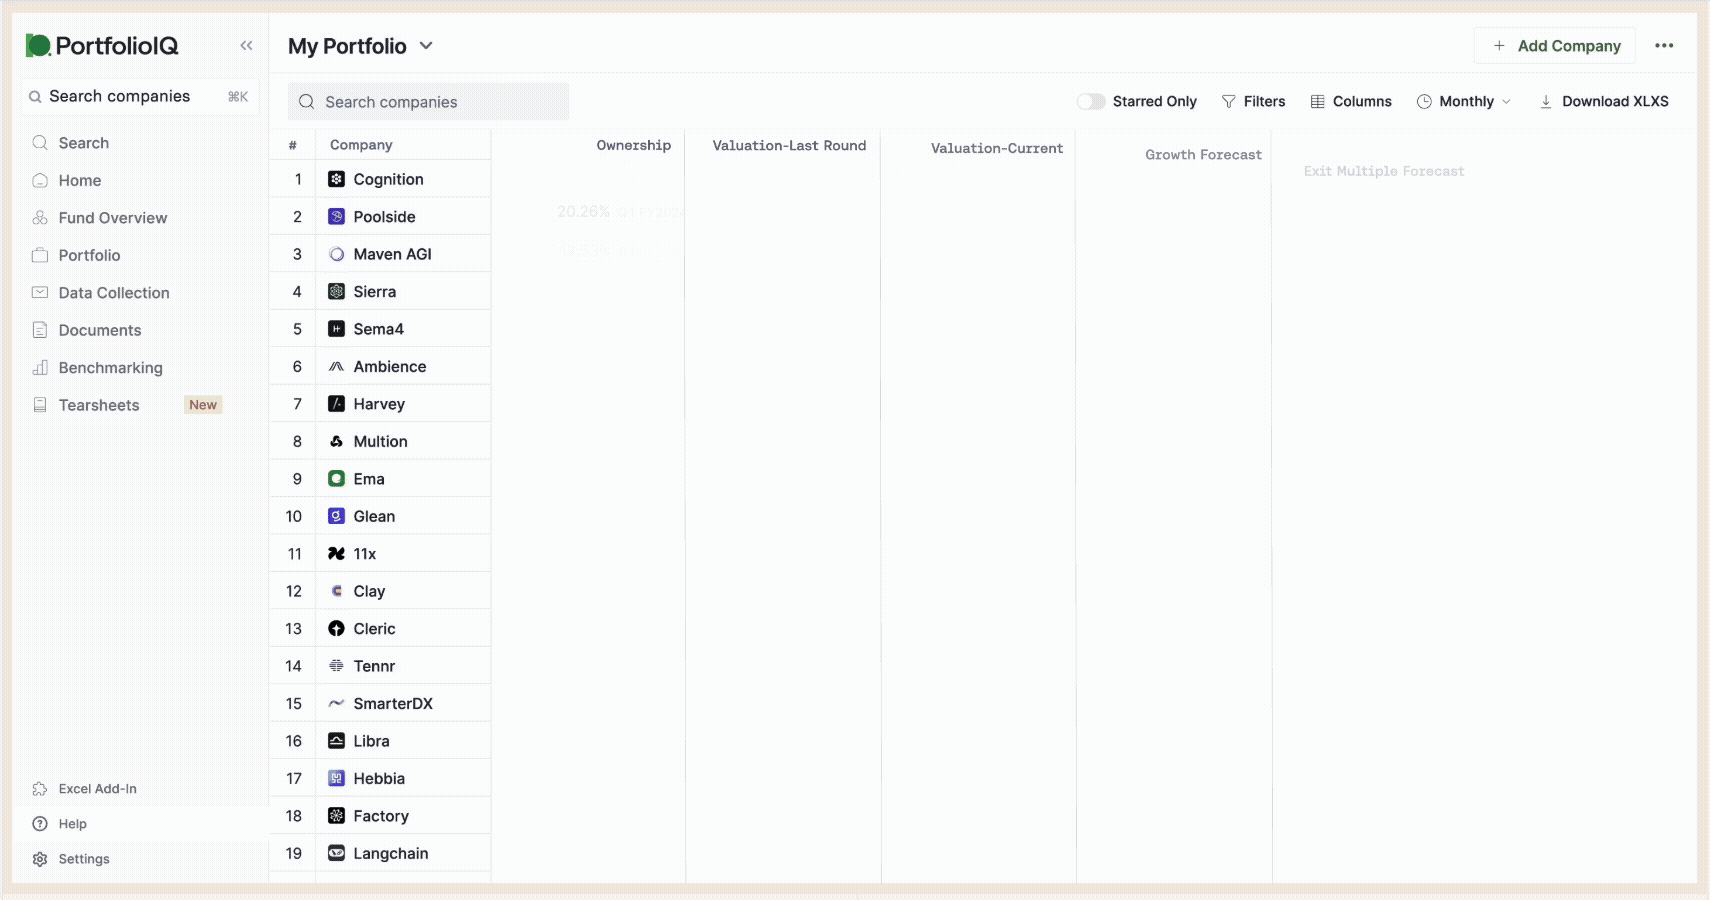Open Help from sidebar bottom
Screen dimensions: 1710x900
pyautogui.click(x=72, y=824)
